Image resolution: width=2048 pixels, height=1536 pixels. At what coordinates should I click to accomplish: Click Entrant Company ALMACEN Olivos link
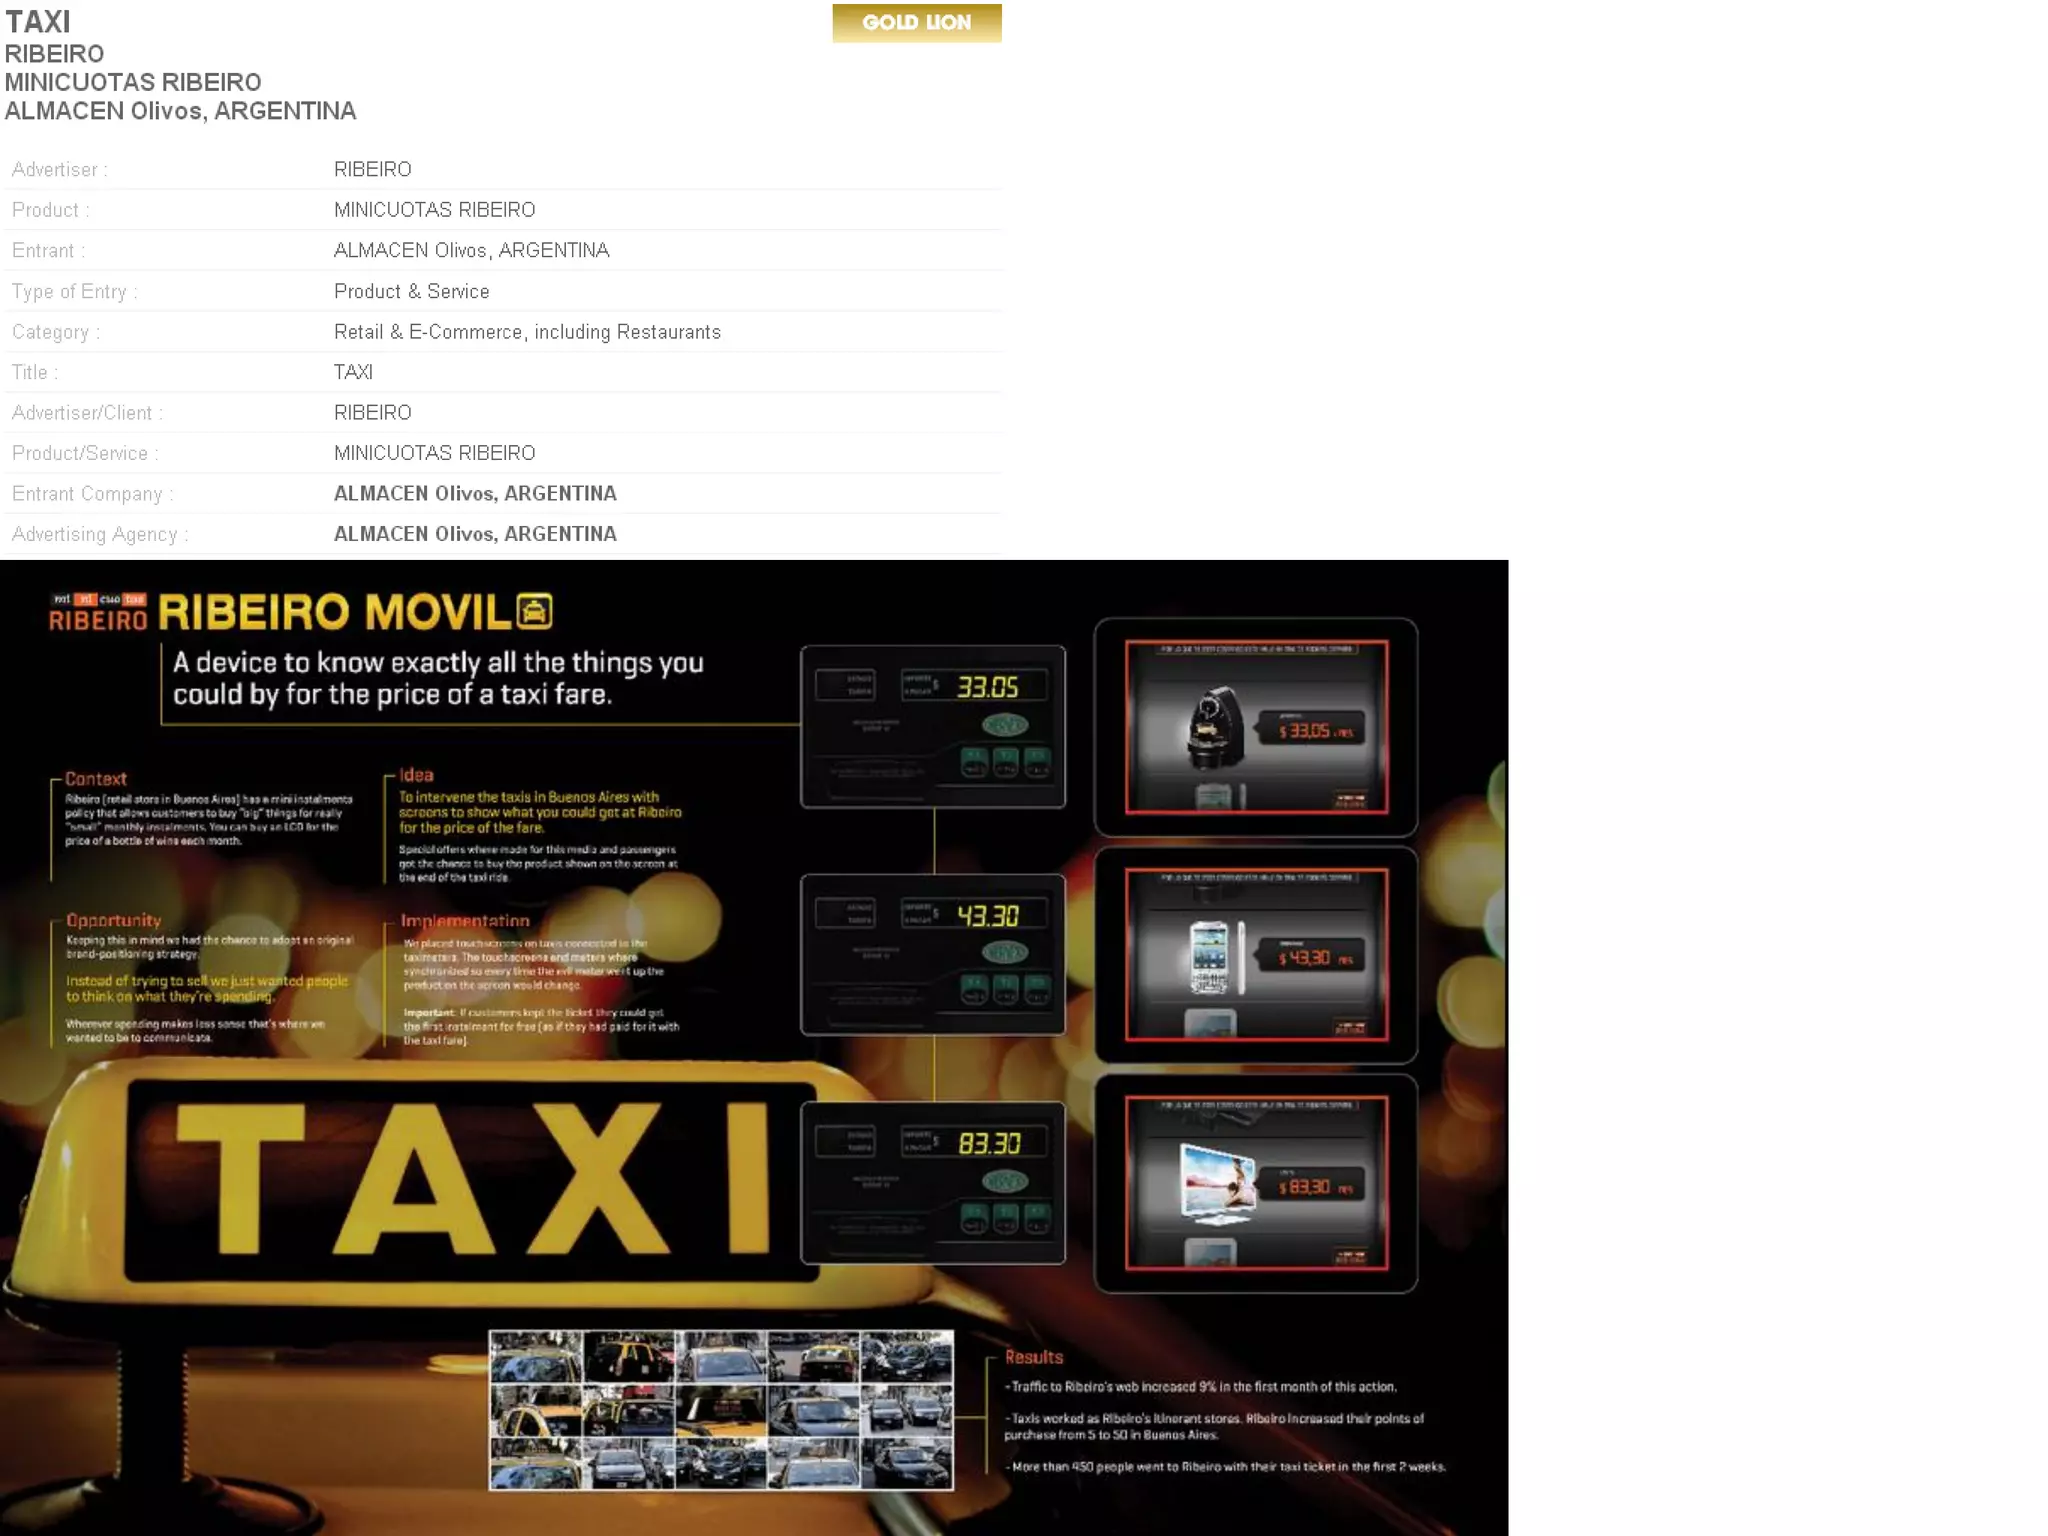coord(475,494)
